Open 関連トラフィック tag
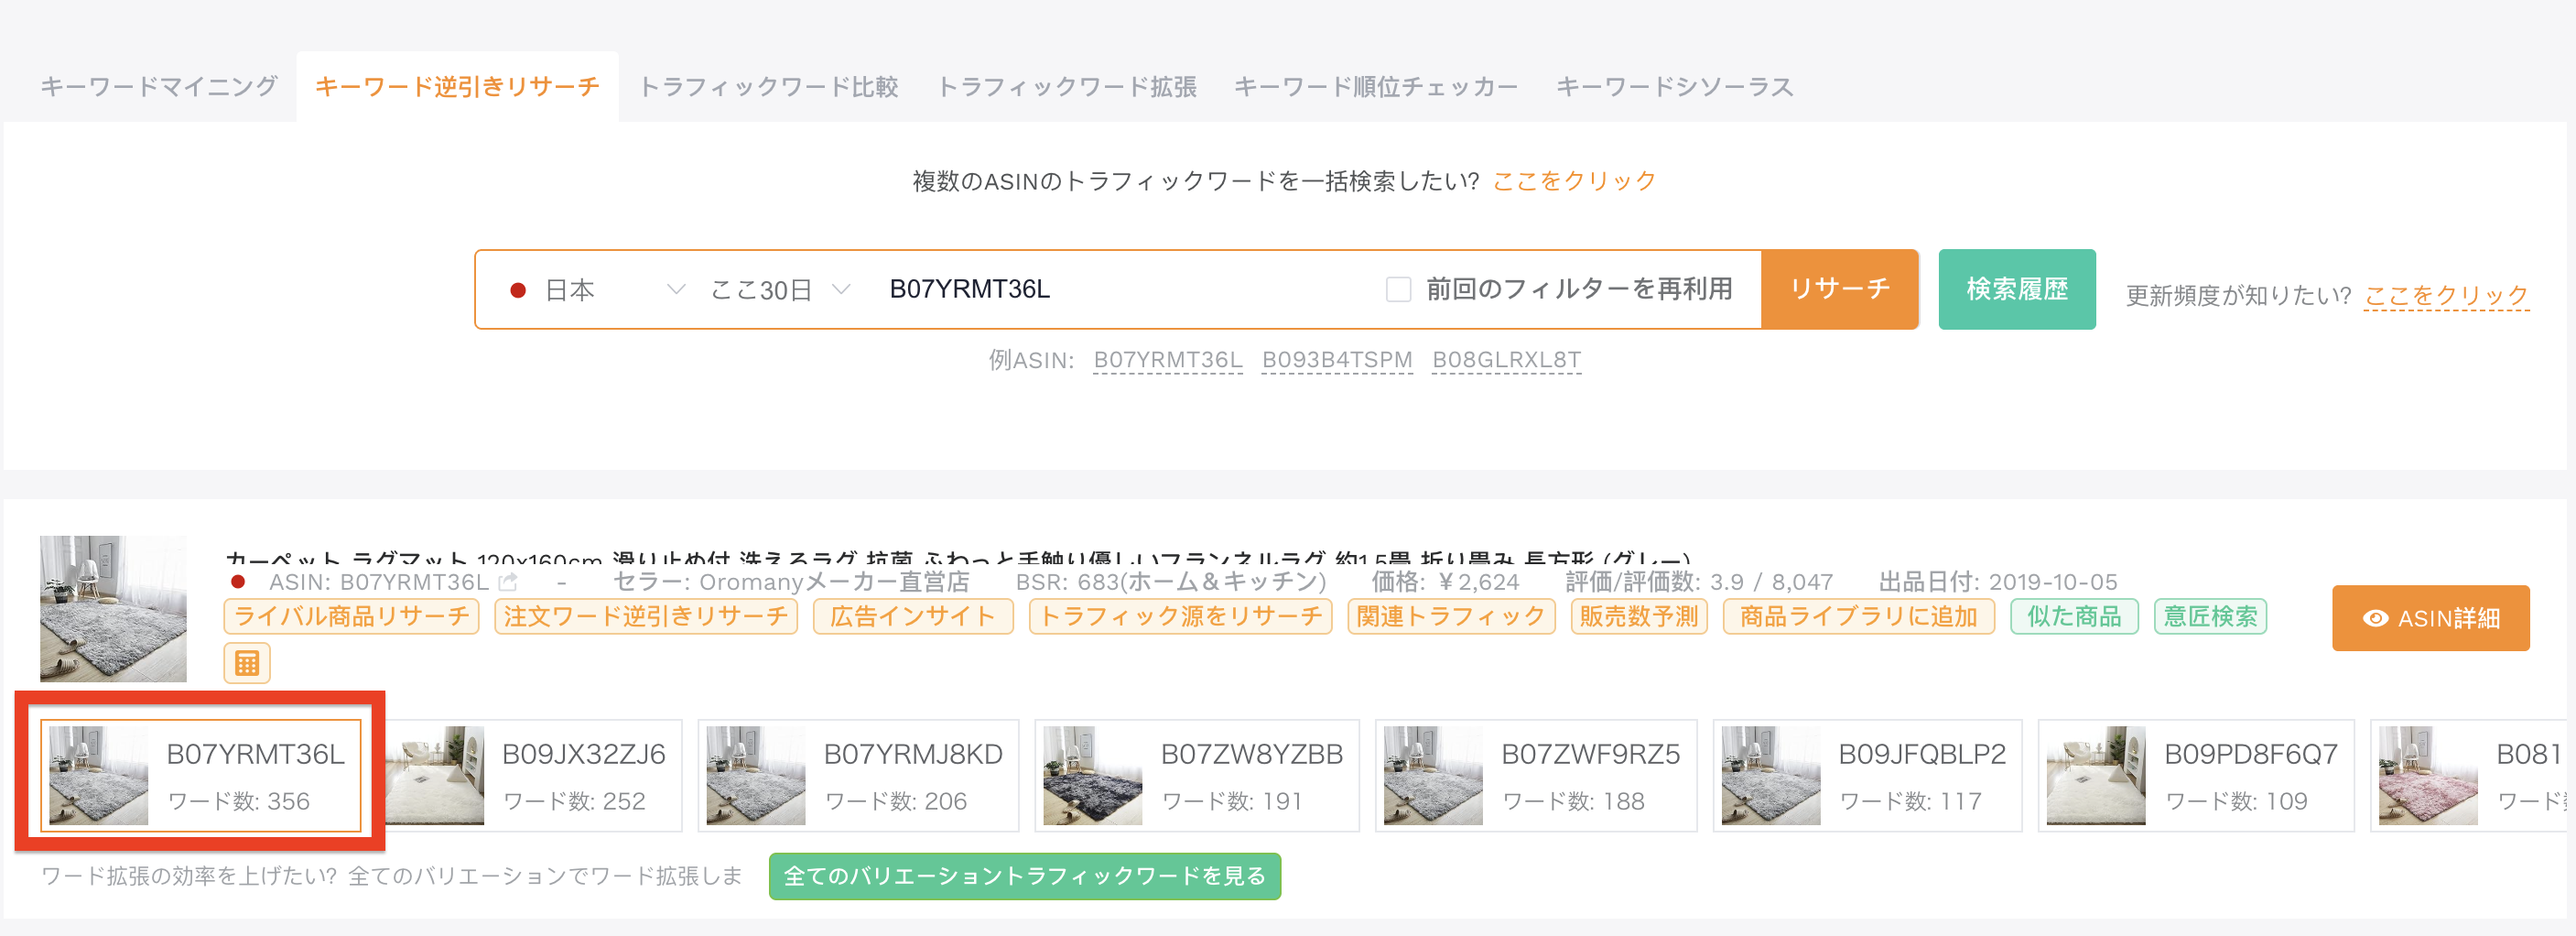 point(1451,616)
